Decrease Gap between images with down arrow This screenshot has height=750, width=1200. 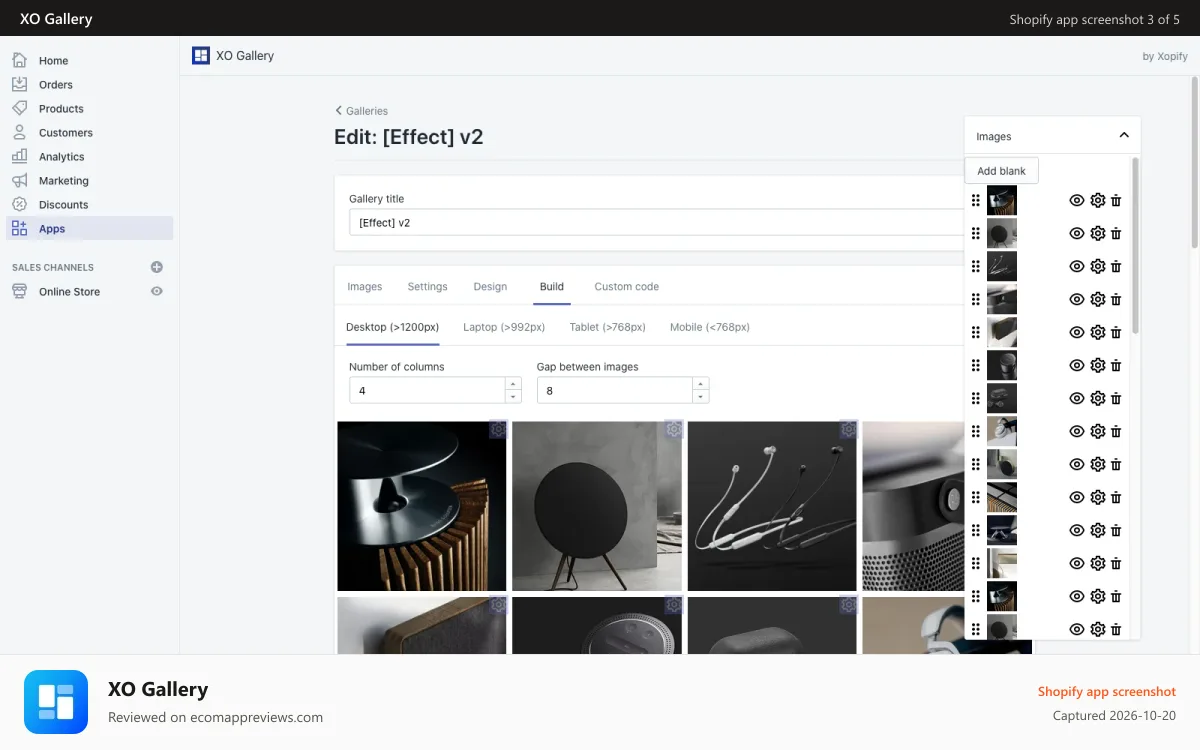pyautogui.click(x=701, y=396)
